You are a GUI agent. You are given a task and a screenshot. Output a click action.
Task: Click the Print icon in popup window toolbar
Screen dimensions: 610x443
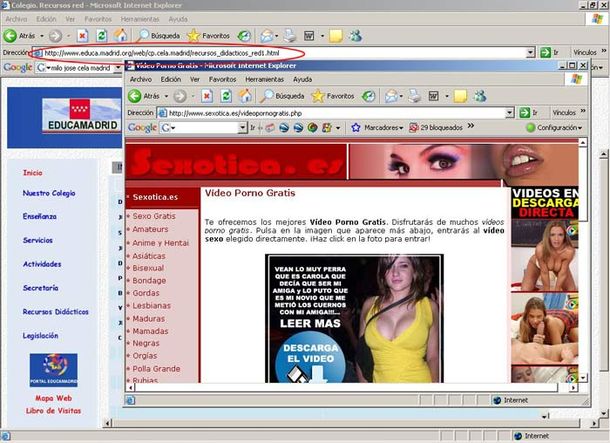pos(414,96)
